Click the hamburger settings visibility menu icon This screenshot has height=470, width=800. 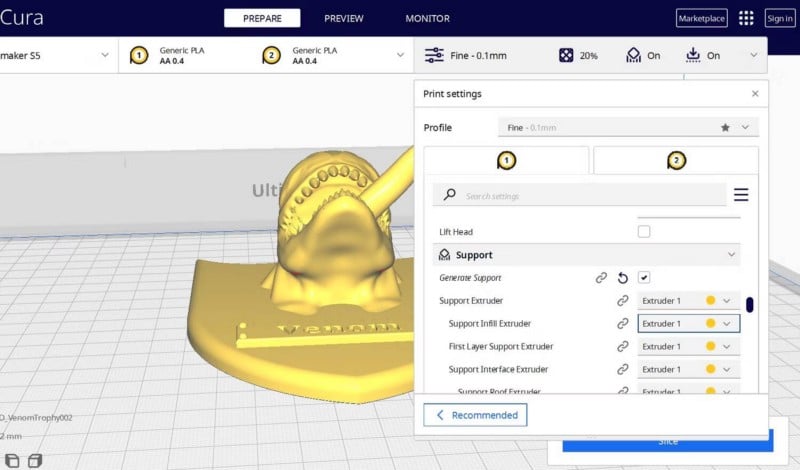(741, 195)
